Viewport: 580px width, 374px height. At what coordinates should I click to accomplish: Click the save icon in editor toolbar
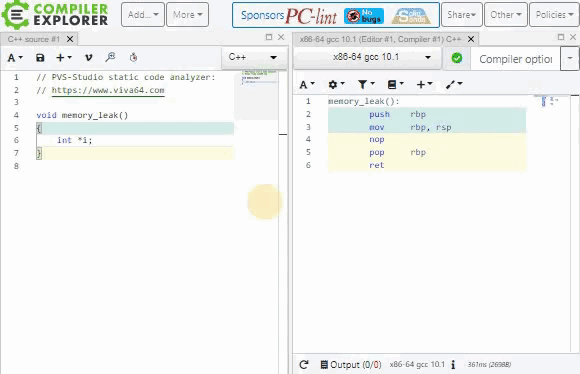(40, 58)
